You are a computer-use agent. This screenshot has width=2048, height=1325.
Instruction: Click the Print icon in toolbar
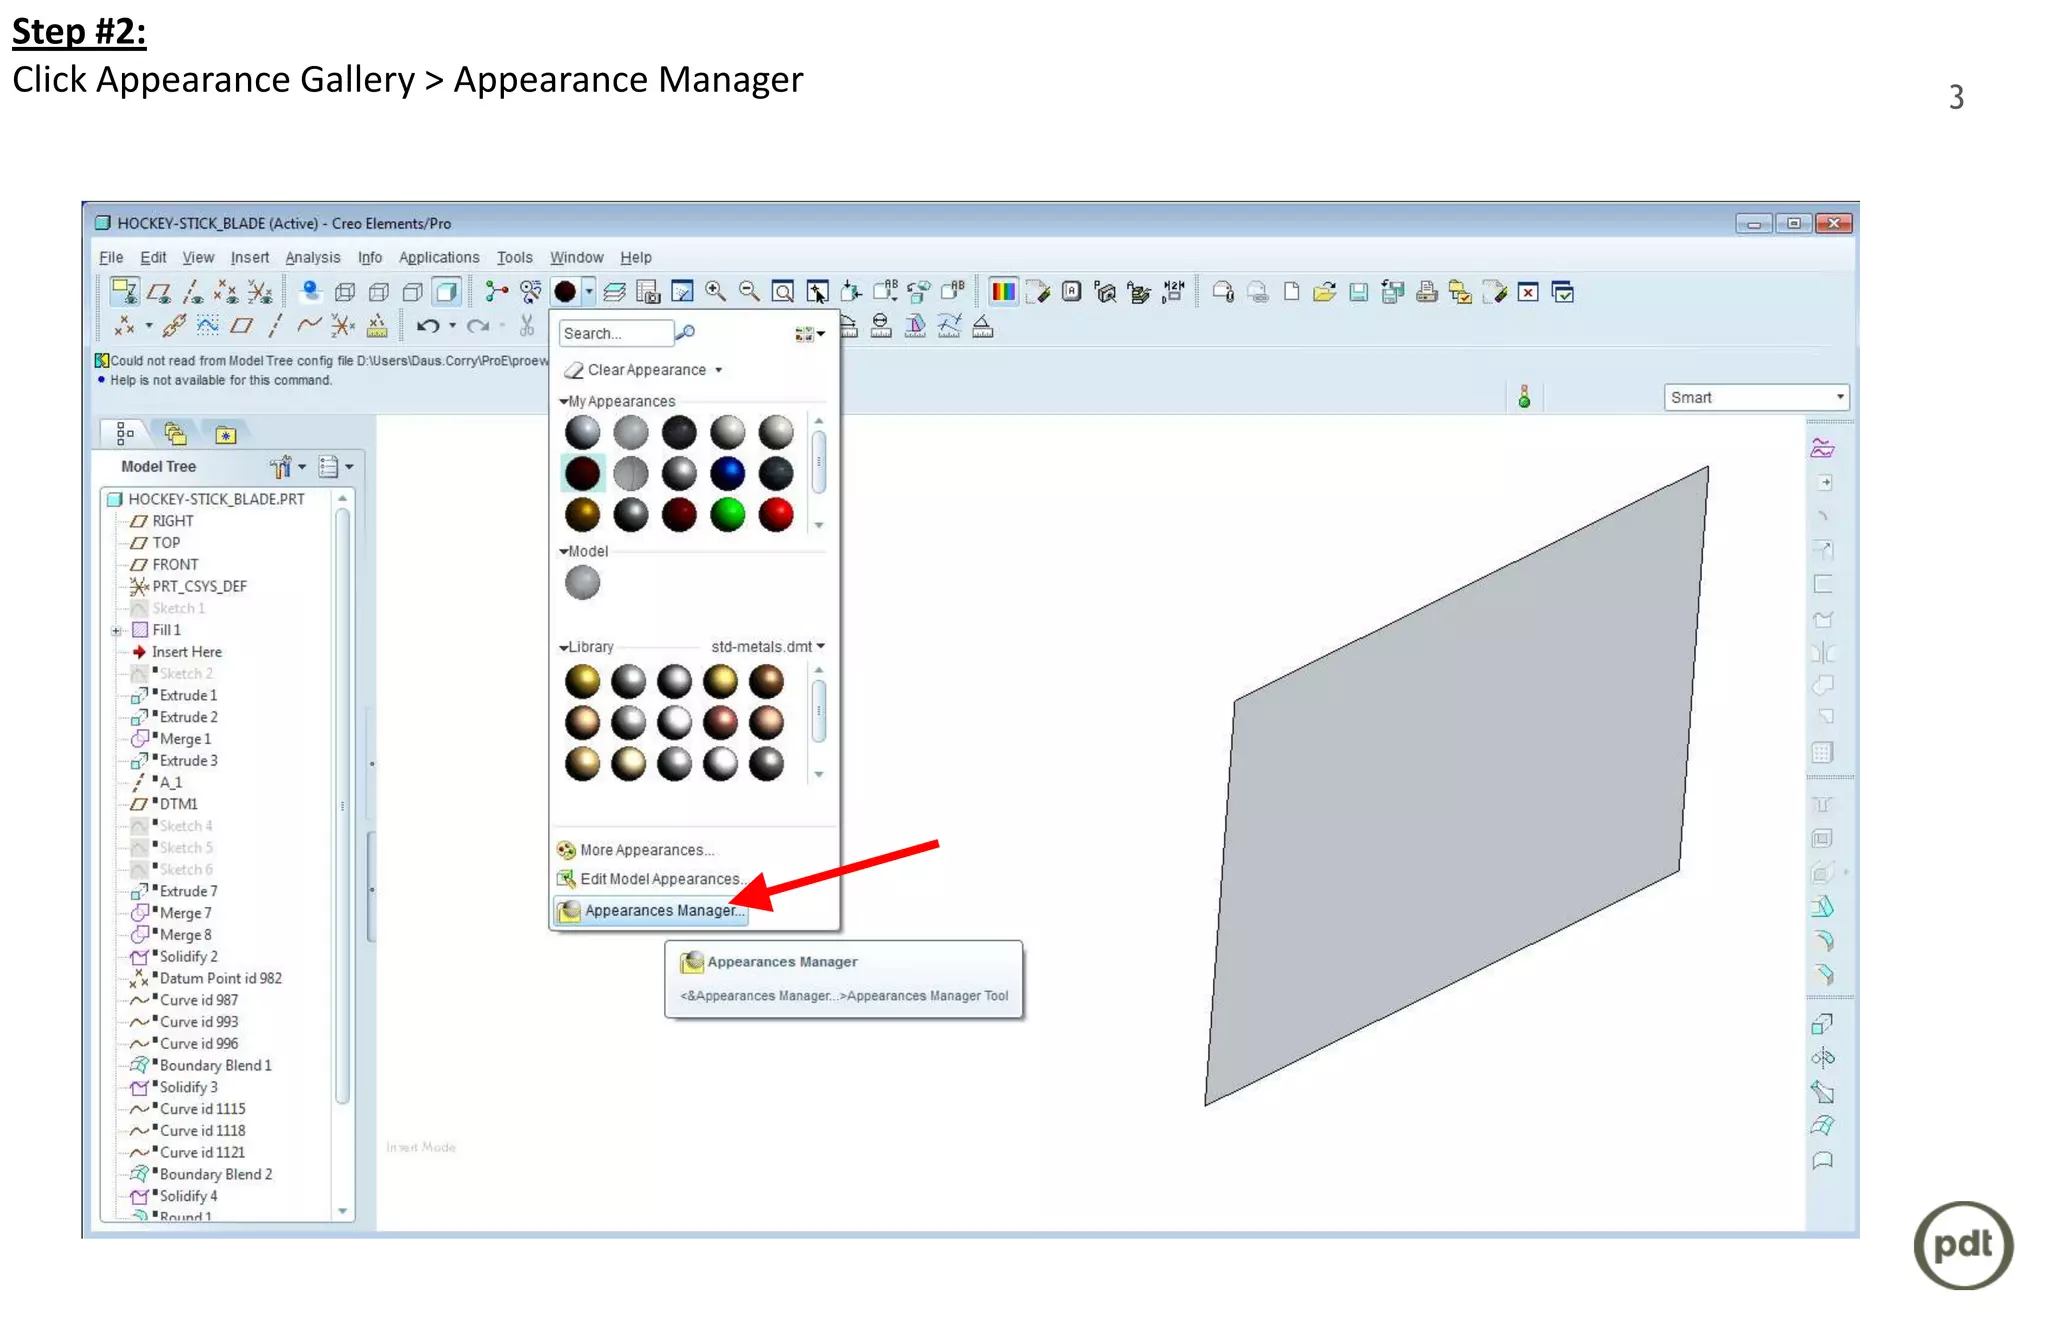click(x=1427, y=291)
